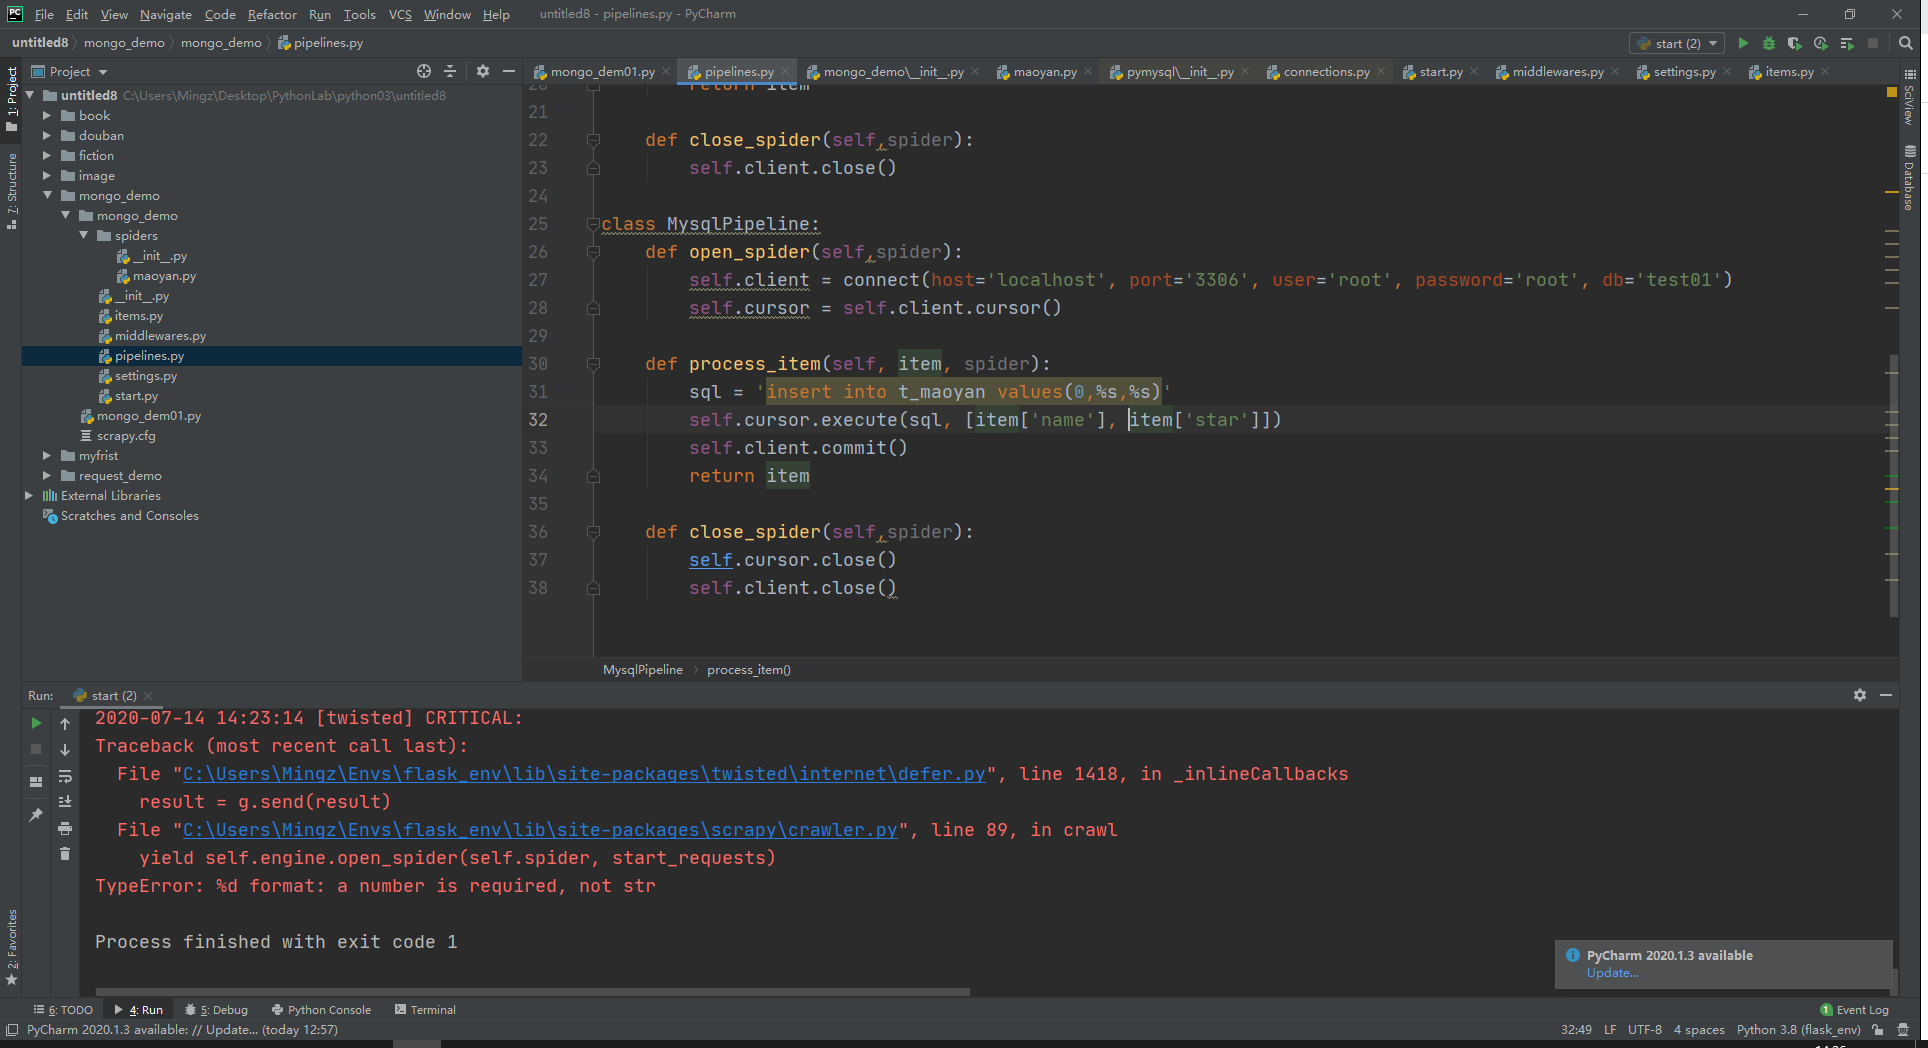
Task: Toggle Scroll to End in Run console
Action: coord(65,802)
